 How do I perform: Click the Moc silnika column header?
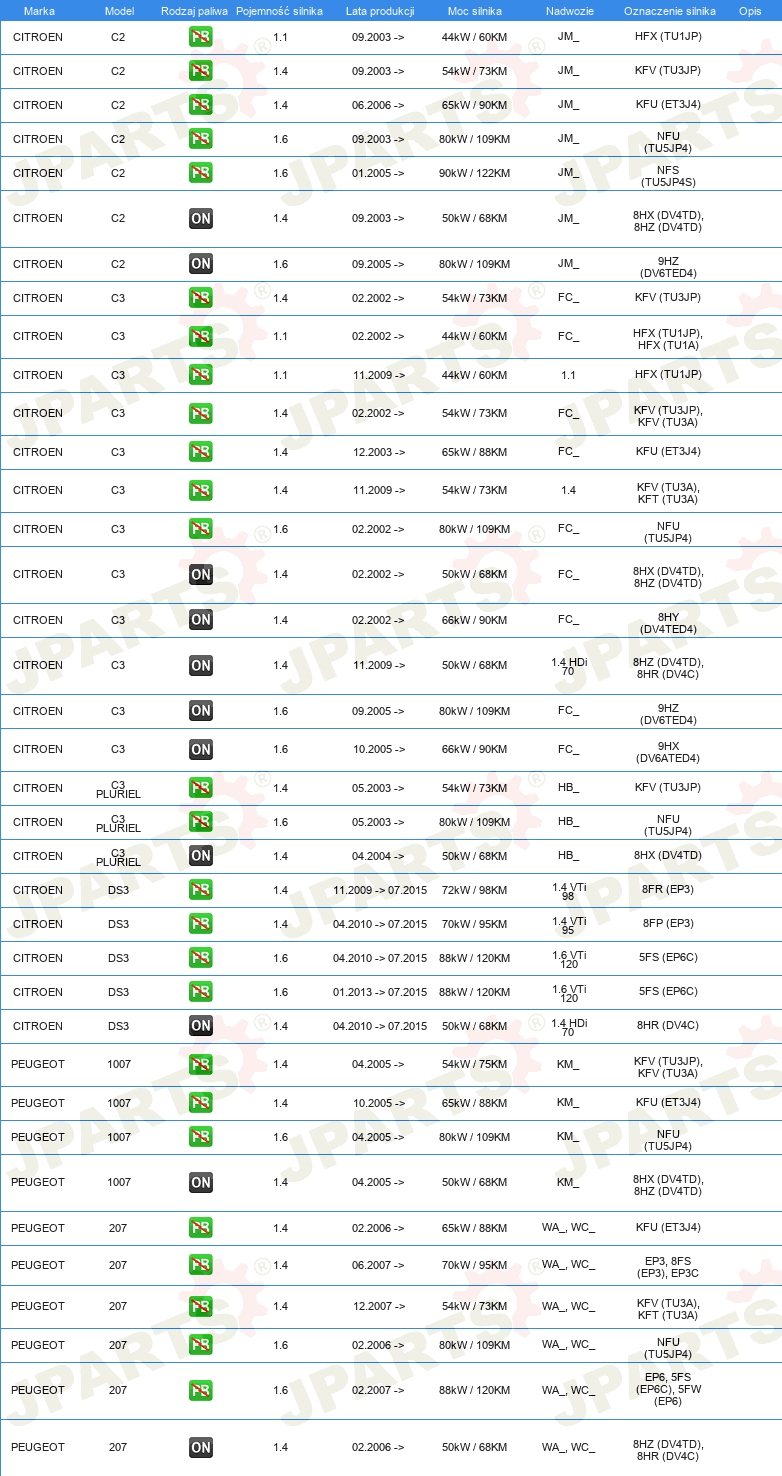click(475, 11)
